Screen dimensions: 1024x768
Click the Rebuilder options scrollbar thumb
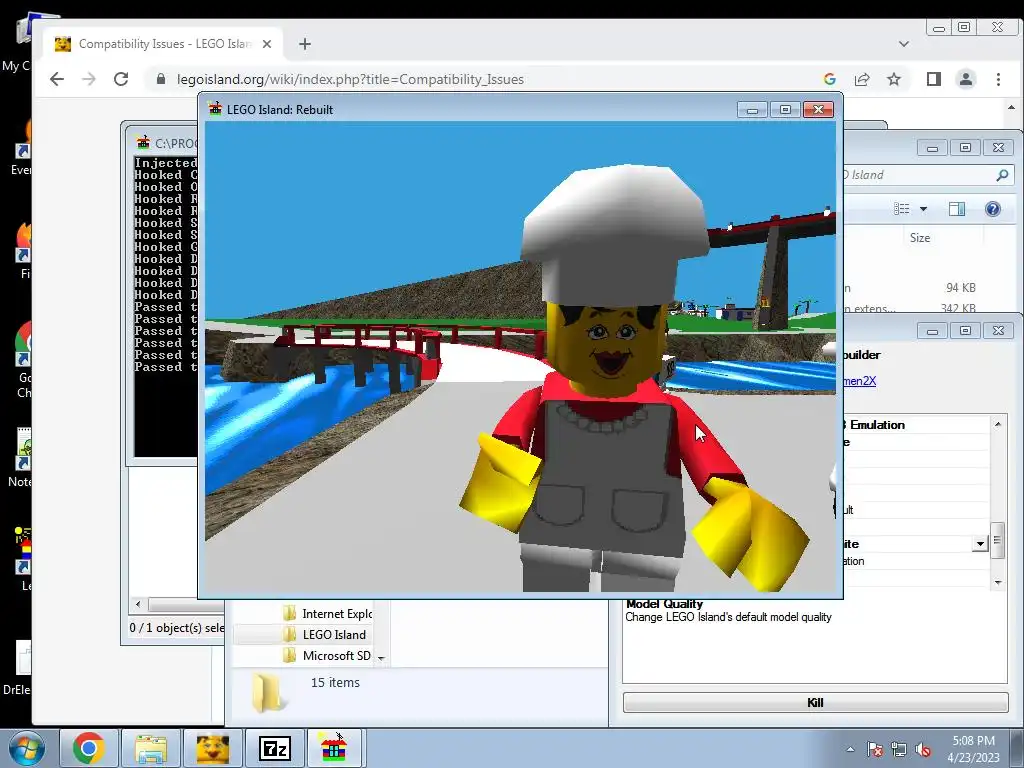[x=997, y=539]
